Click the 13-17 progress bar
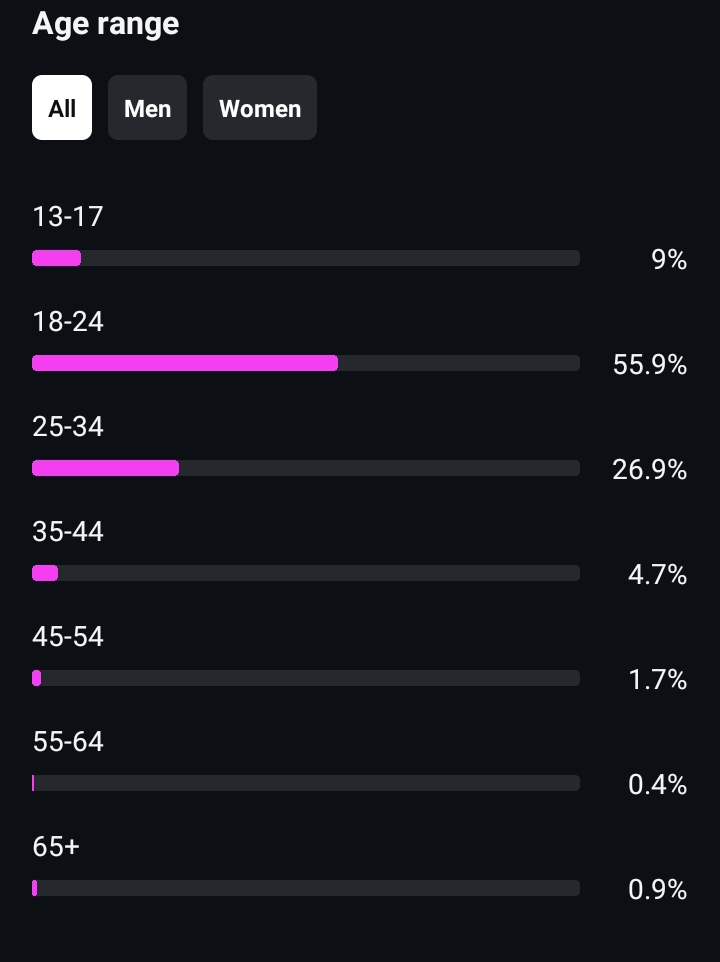Image resolution: width=720 pixels, height=962 pixels. tap(306, 258)
